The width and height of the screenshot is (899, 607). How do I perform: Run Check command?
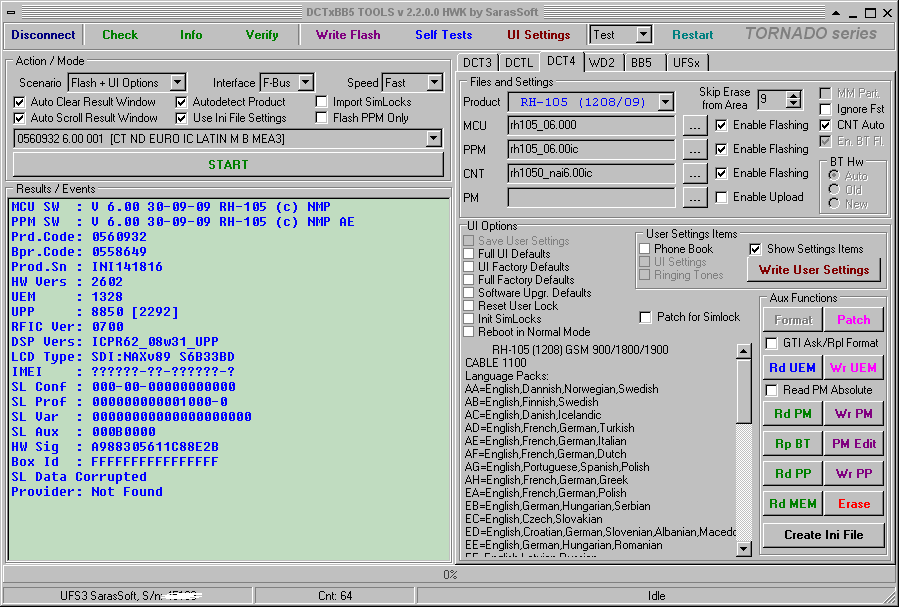tap(120, 35)
